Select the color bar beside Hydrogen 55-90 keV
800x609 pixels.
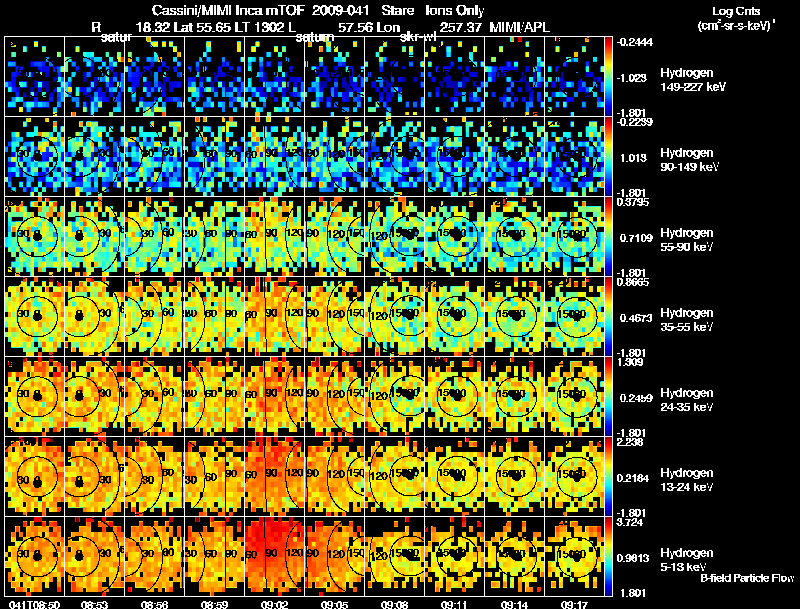608,237
